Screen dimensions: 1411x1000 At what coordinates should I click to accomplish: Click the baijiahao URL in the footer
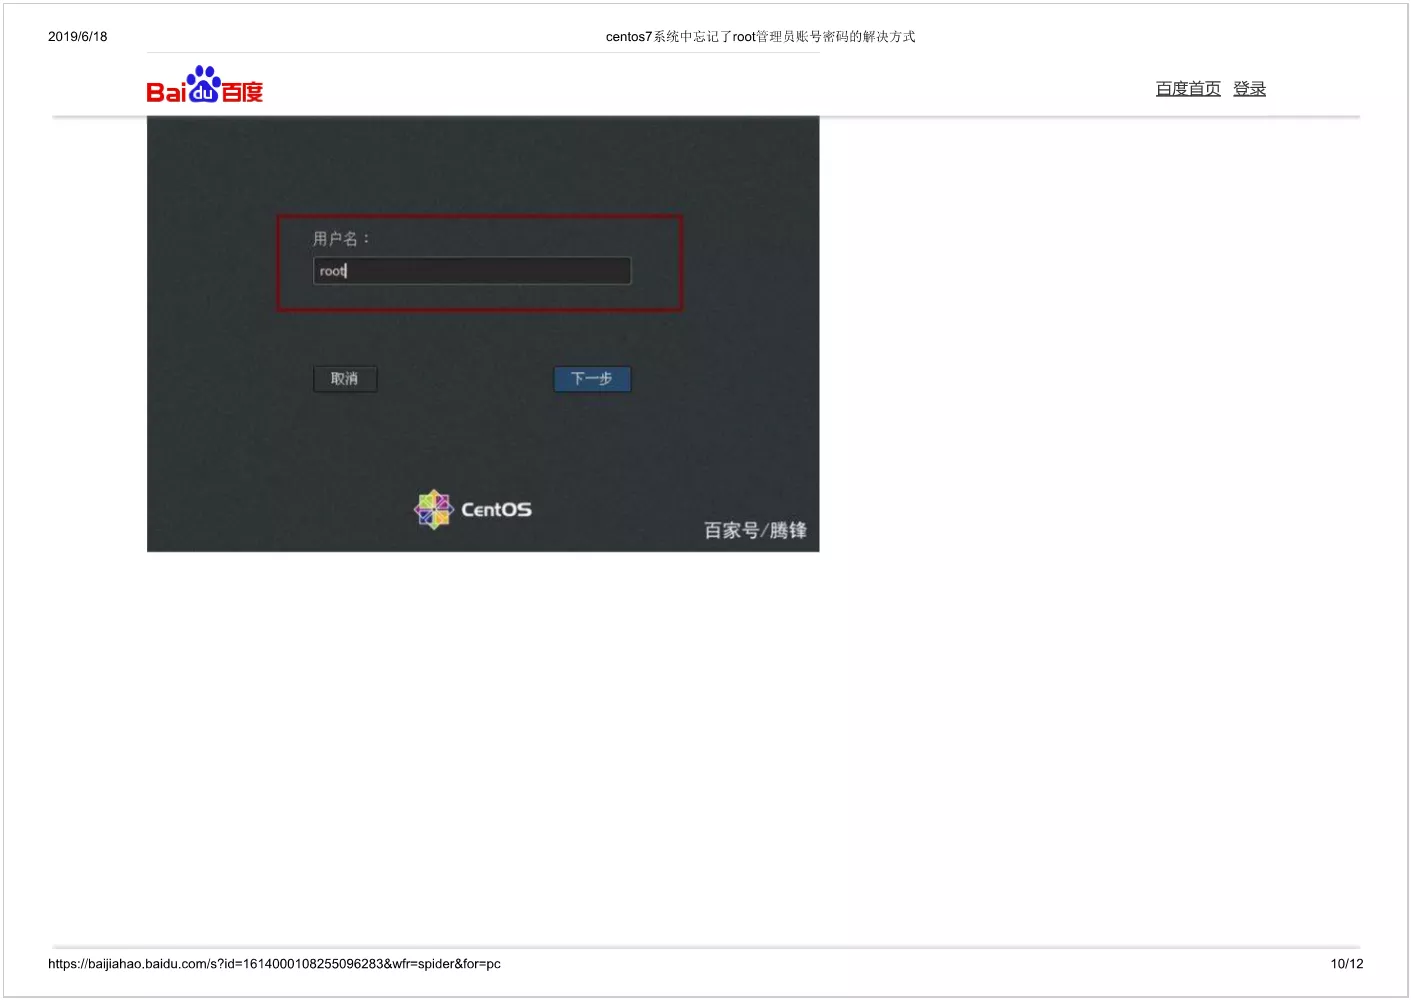click(x=274, y=964)
